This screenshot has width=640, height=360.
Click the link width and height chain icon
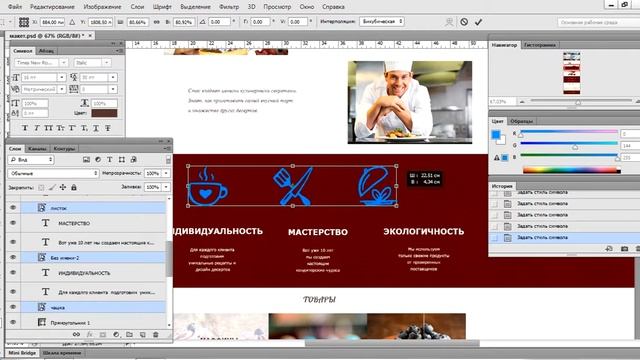(x=157, y=22)
